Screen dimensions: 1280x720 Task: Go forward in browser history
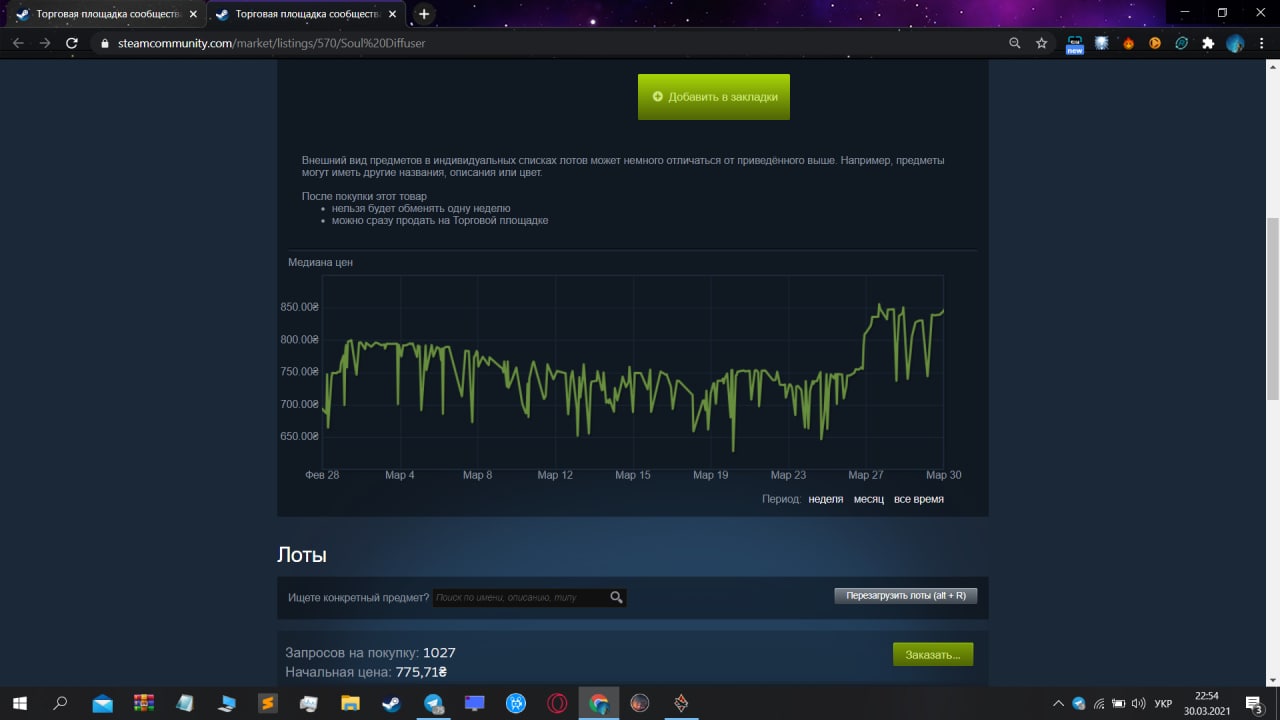tap(45, 43)
